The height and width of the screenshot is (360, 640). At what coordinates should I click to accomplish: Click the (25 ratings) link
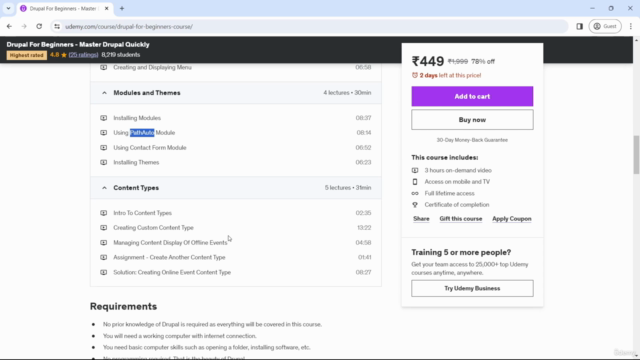click(83, 55)
